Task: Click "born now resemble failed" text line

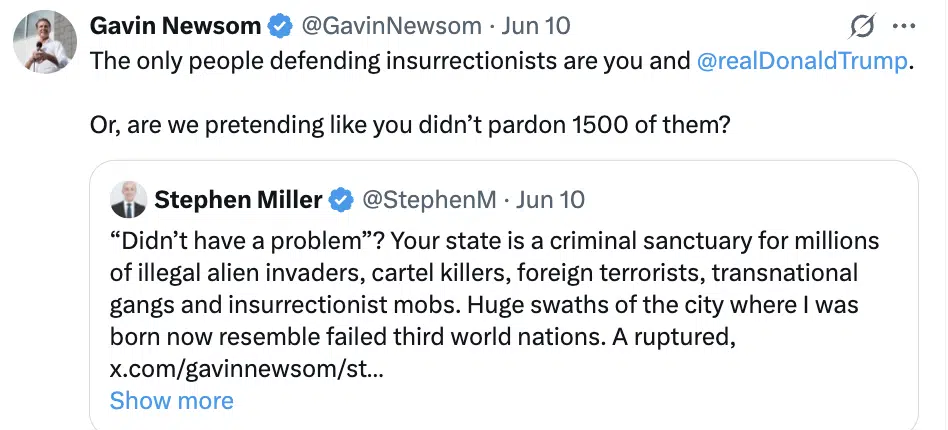Action: [422, 337]
